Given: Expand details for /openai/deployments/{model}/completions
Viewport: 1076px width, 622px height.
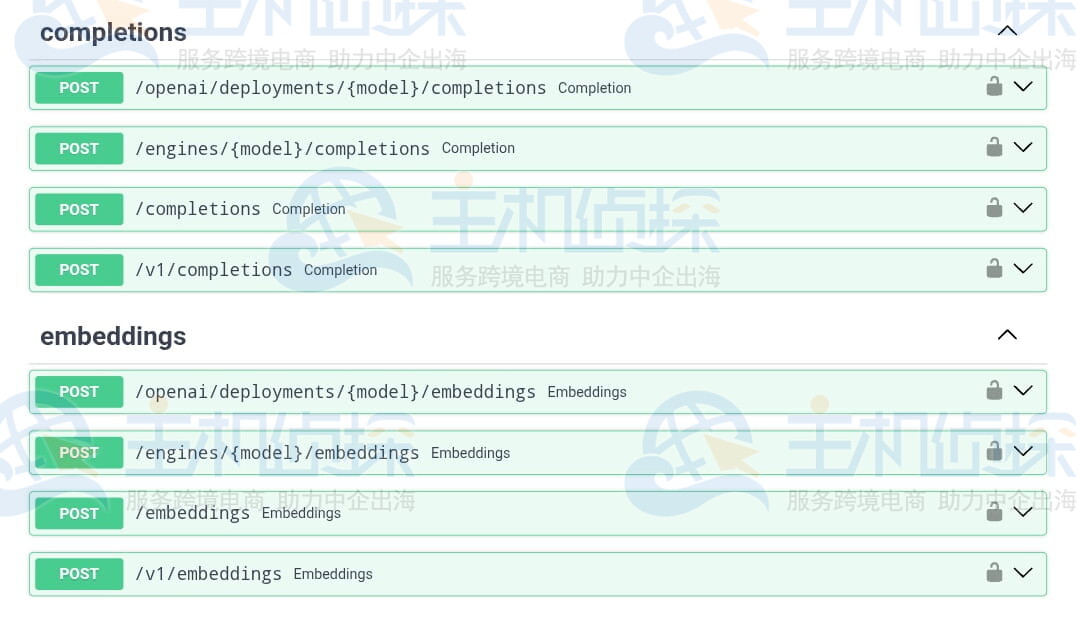Looking at the screenshot, I should click(x=1023, y=86).
